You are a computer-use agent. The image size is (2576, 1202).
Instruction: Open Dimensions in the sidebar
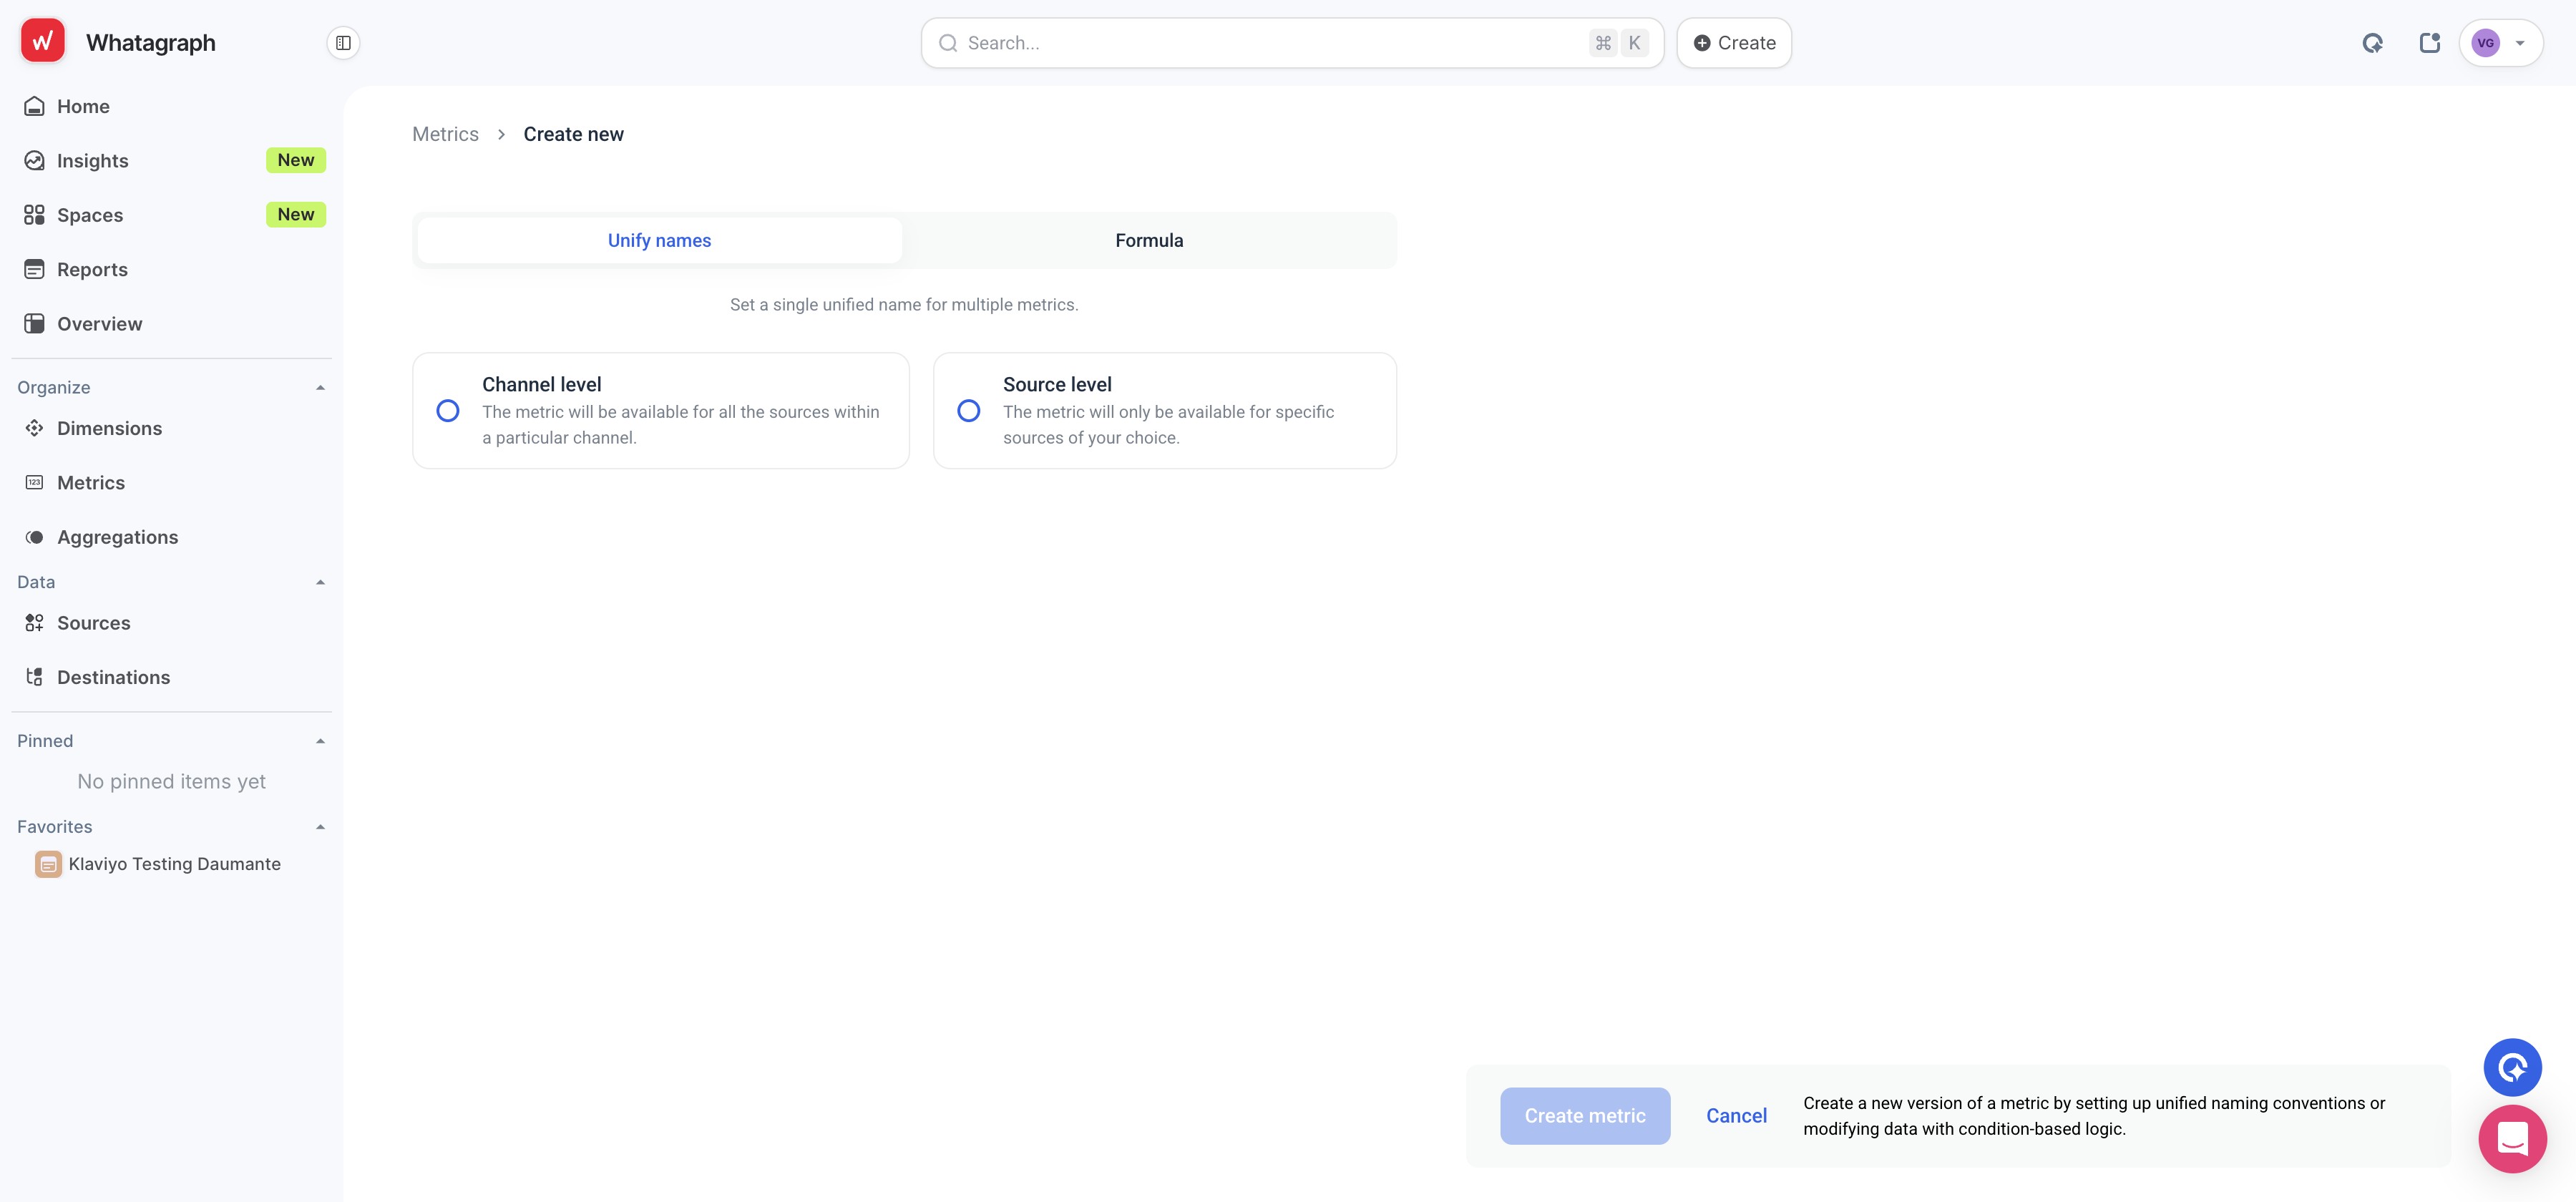pos(171,428)
